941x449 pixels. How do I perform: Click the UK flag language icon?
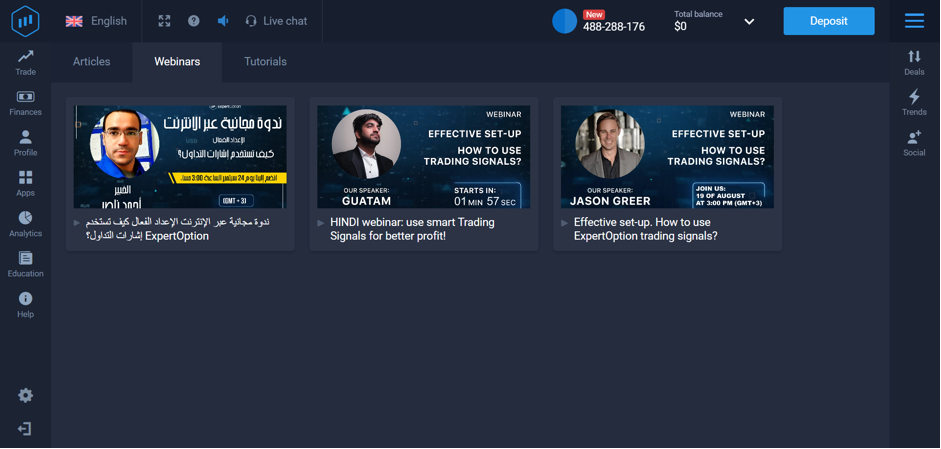[74, 21]
